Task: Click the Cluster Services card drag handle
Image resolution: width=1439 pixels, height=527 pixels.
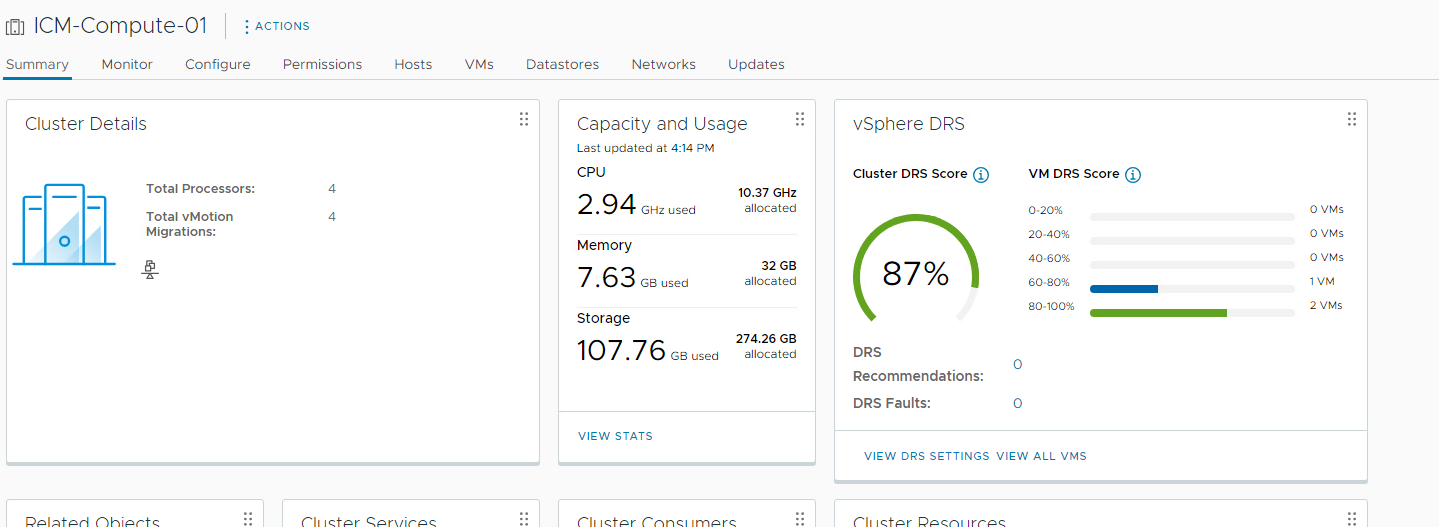Action: click(x=524, y=518)
